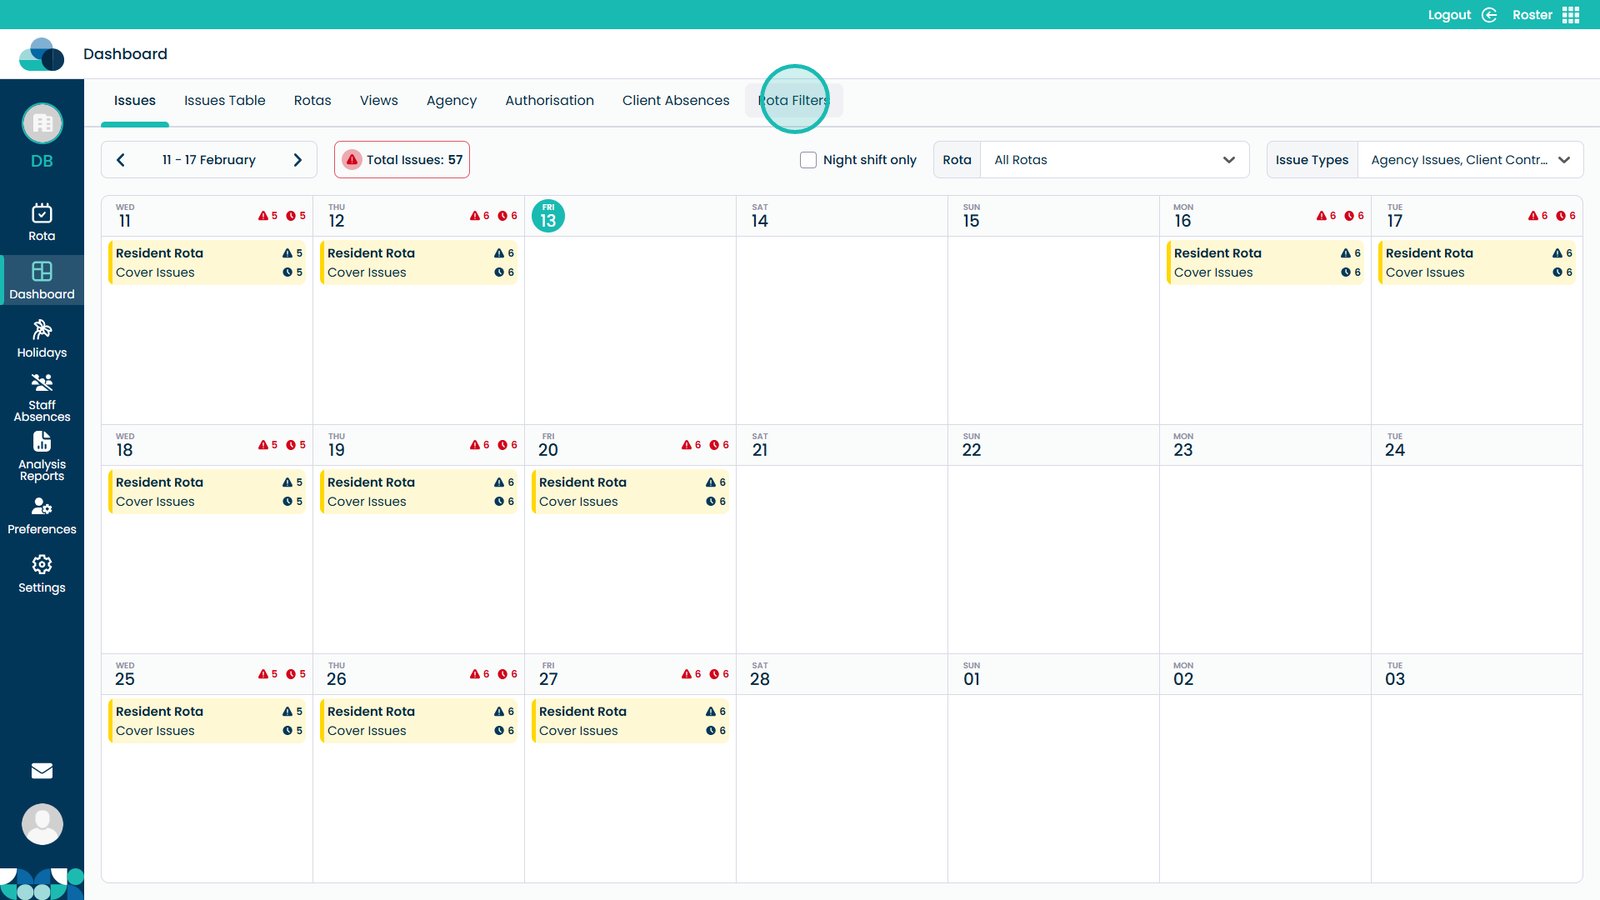Select the Tue 03 date number
This screenshot has height=900, width=1600.
[x=1395, y=679]
